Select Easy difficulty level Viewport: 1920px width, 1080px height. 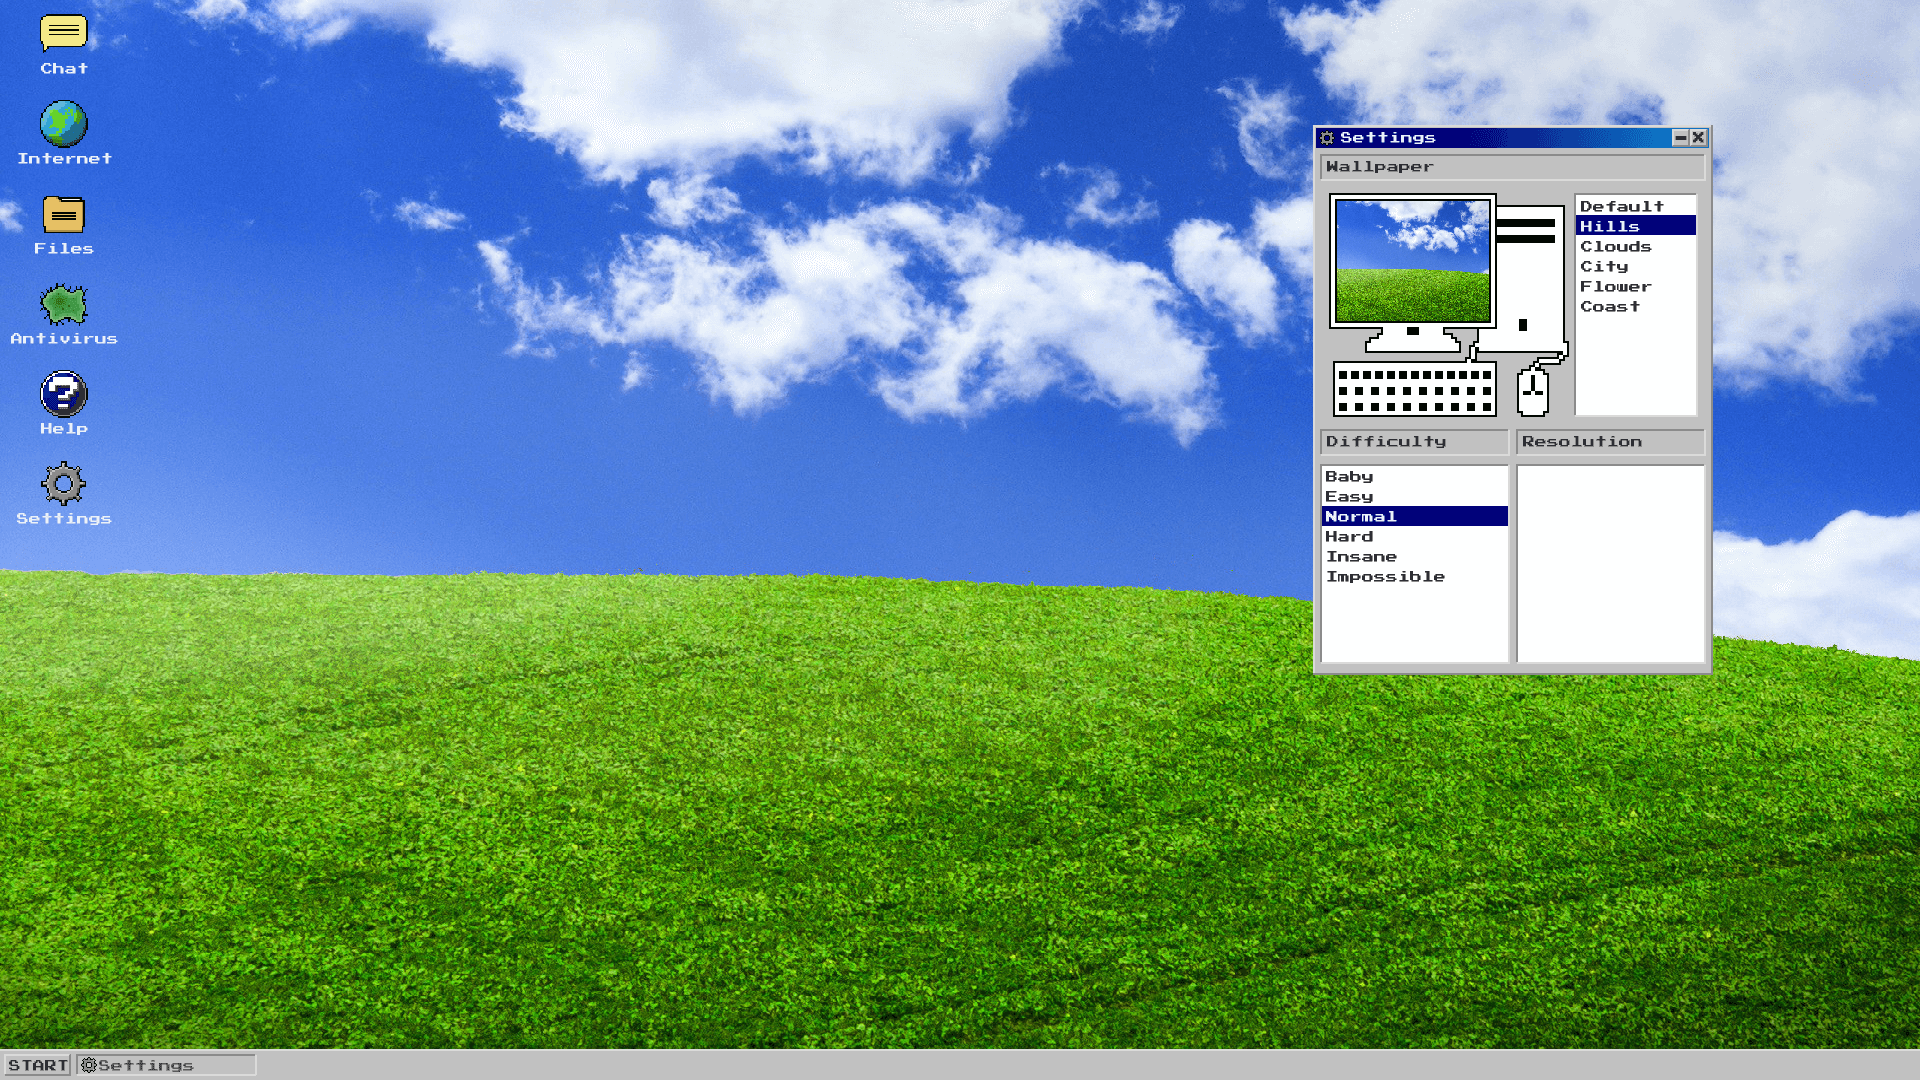1348,496
